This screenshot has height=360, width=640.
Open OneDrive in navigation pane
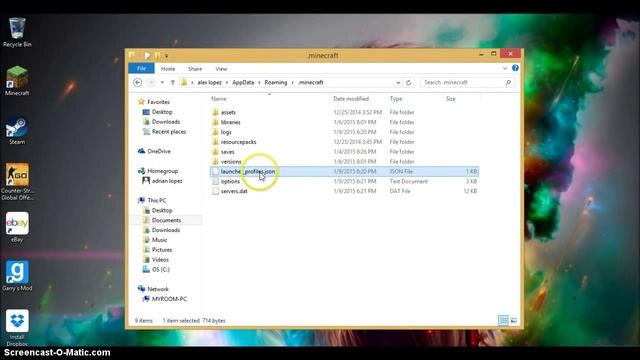coord(159,151)
